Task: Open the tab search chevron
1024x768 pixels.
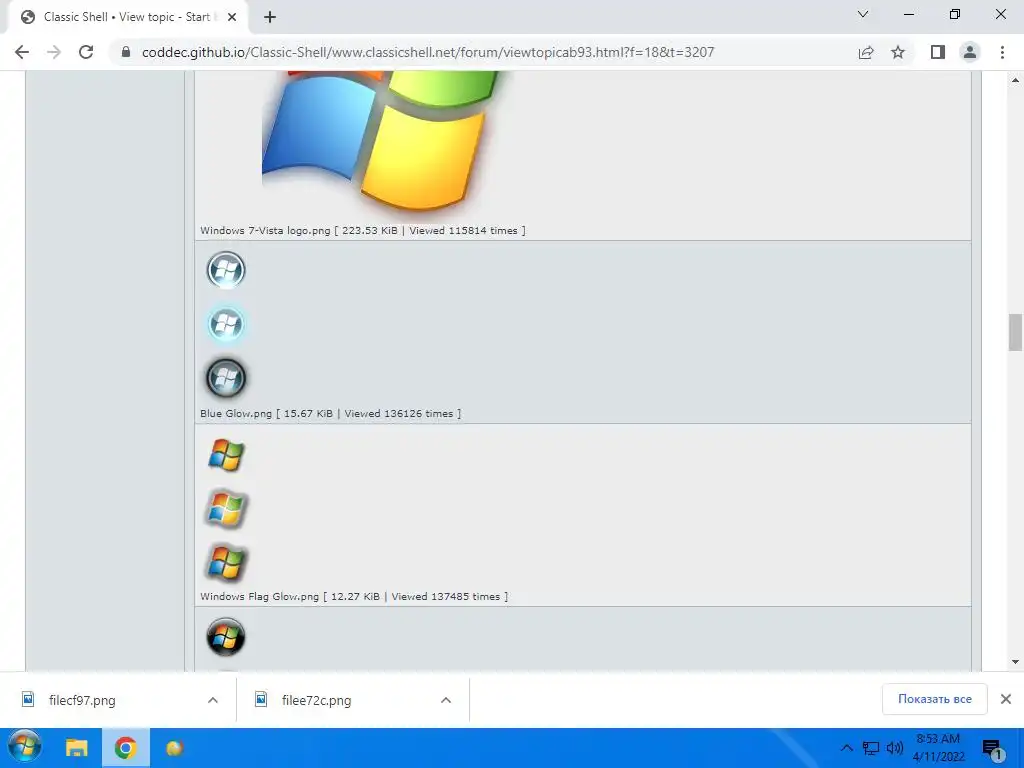Action: [x=863, y=14]
